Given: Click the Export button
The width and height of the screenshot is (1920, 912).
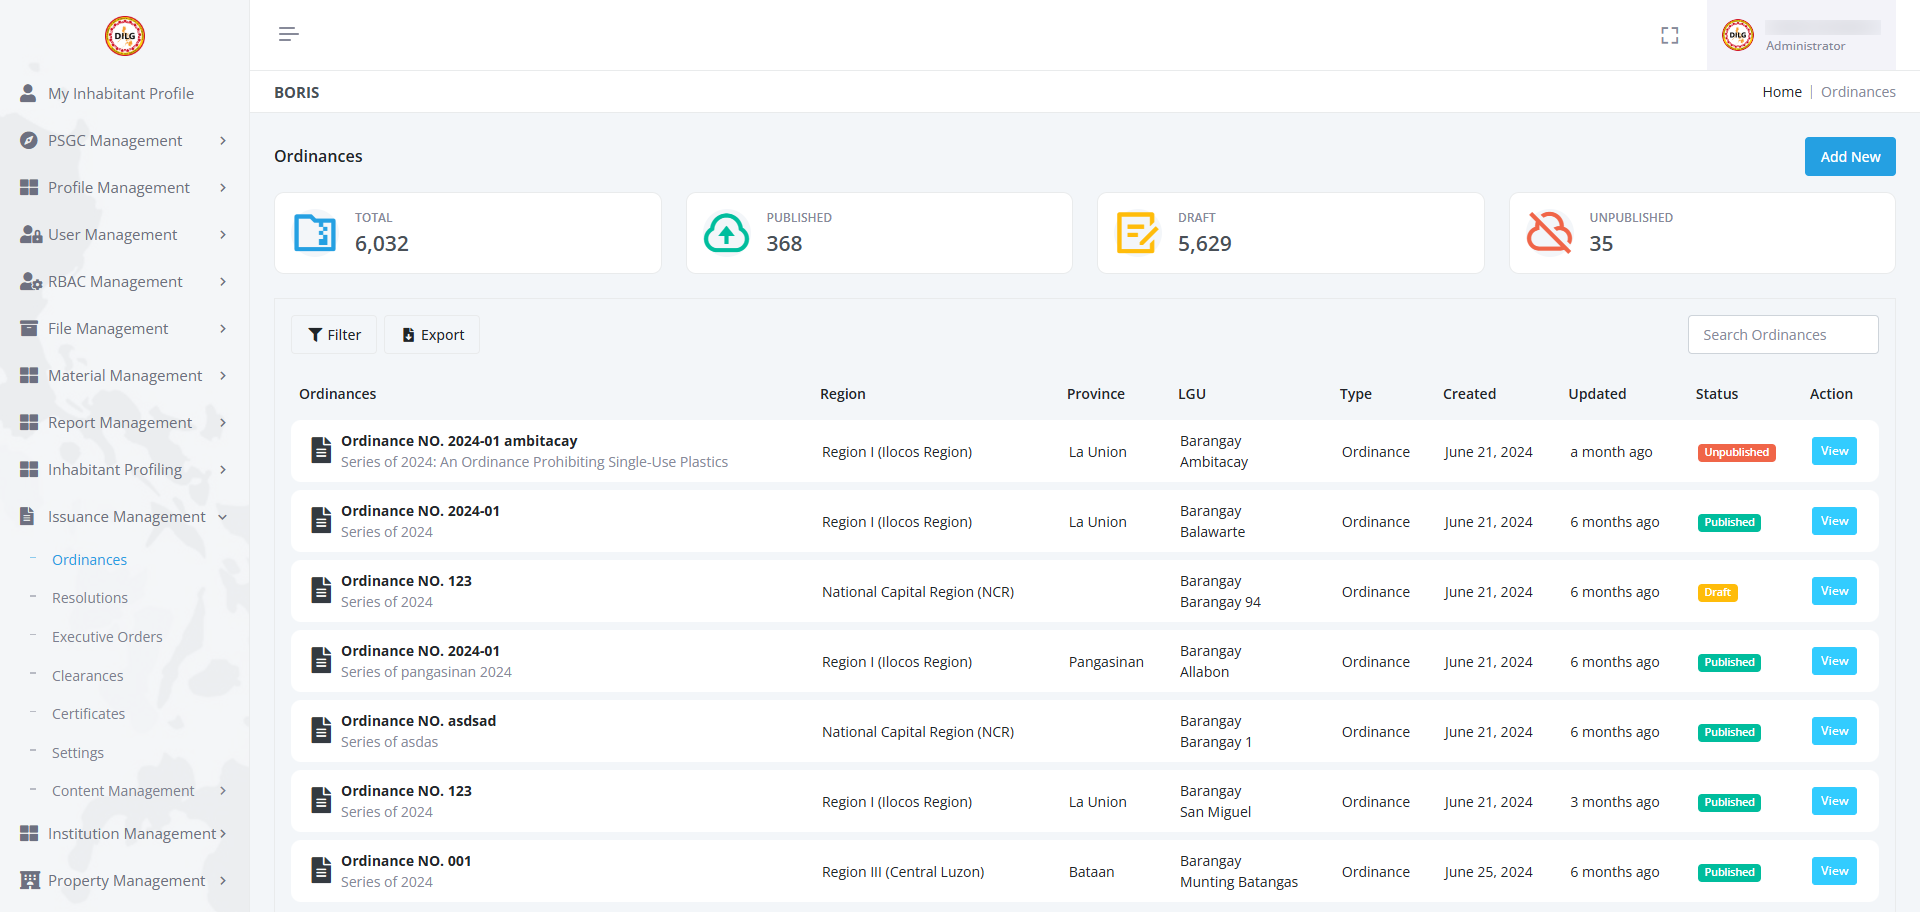Looking at the screenshot, I should [432, 334].
